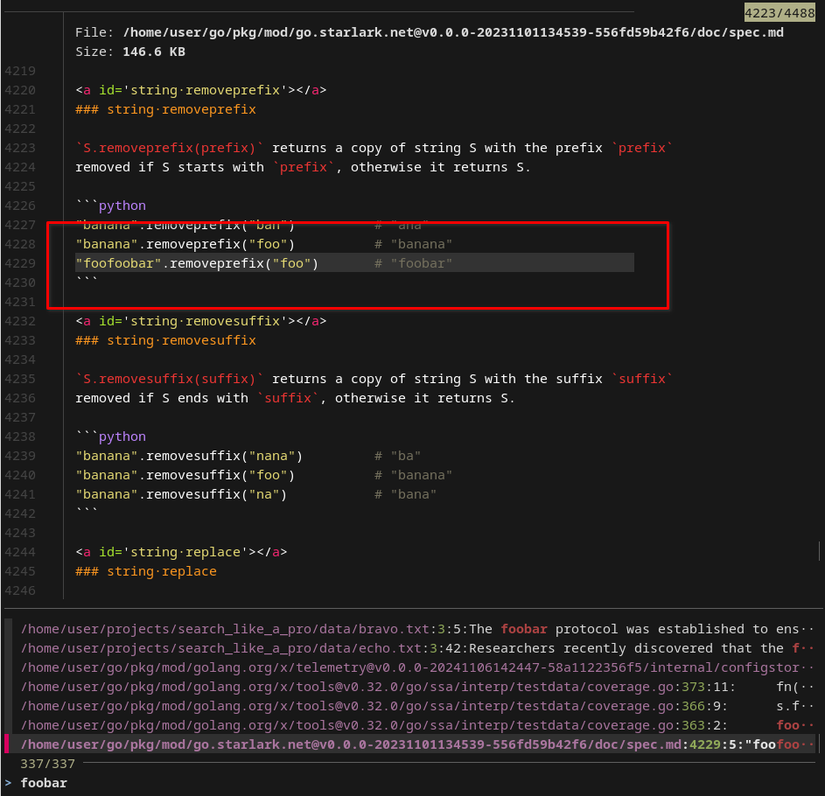This screenshot has height=796, width=825.
Task: Select the telemetry configstore search result
Action: tap(417, 667)
